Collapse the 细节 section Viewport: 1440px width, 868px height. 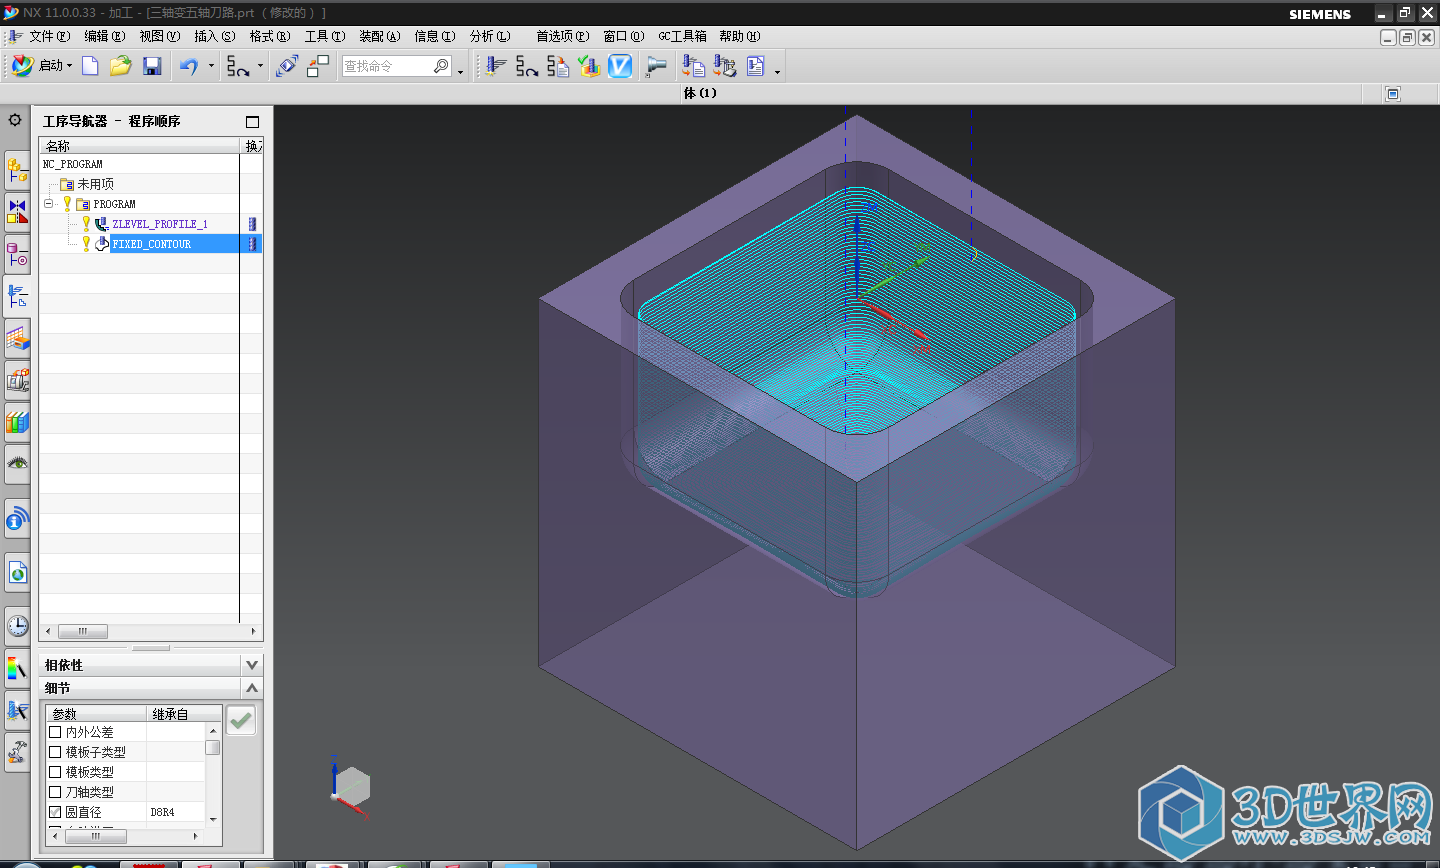252,688
